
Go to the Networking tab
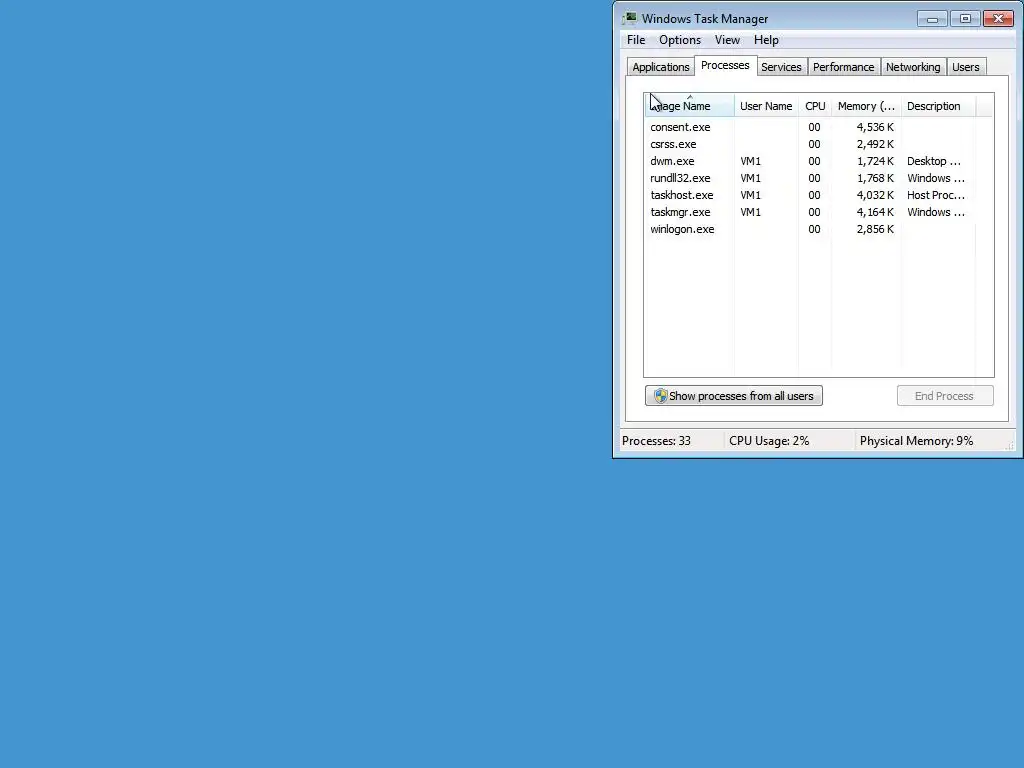[x=913, y=67]
